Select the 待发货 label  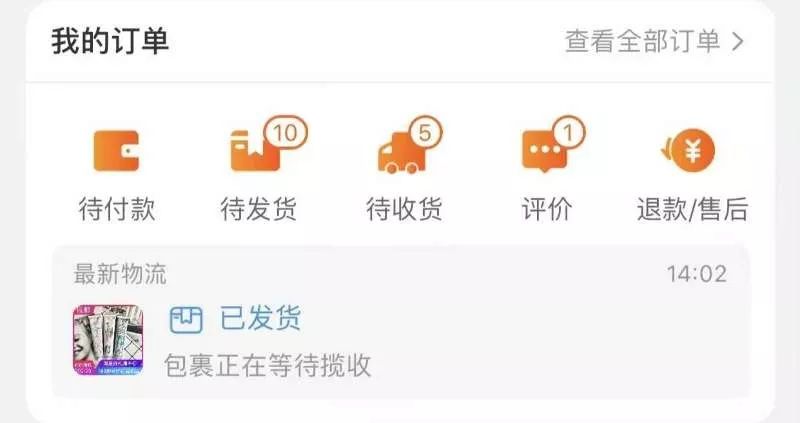tap(259, 209)
